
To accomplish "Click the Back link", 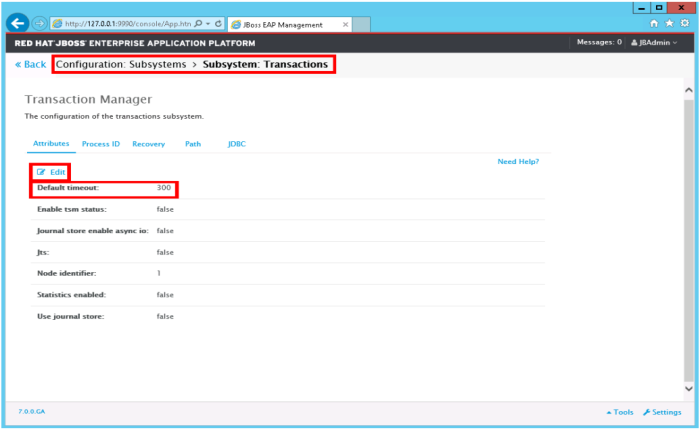I will pos(30,64).
